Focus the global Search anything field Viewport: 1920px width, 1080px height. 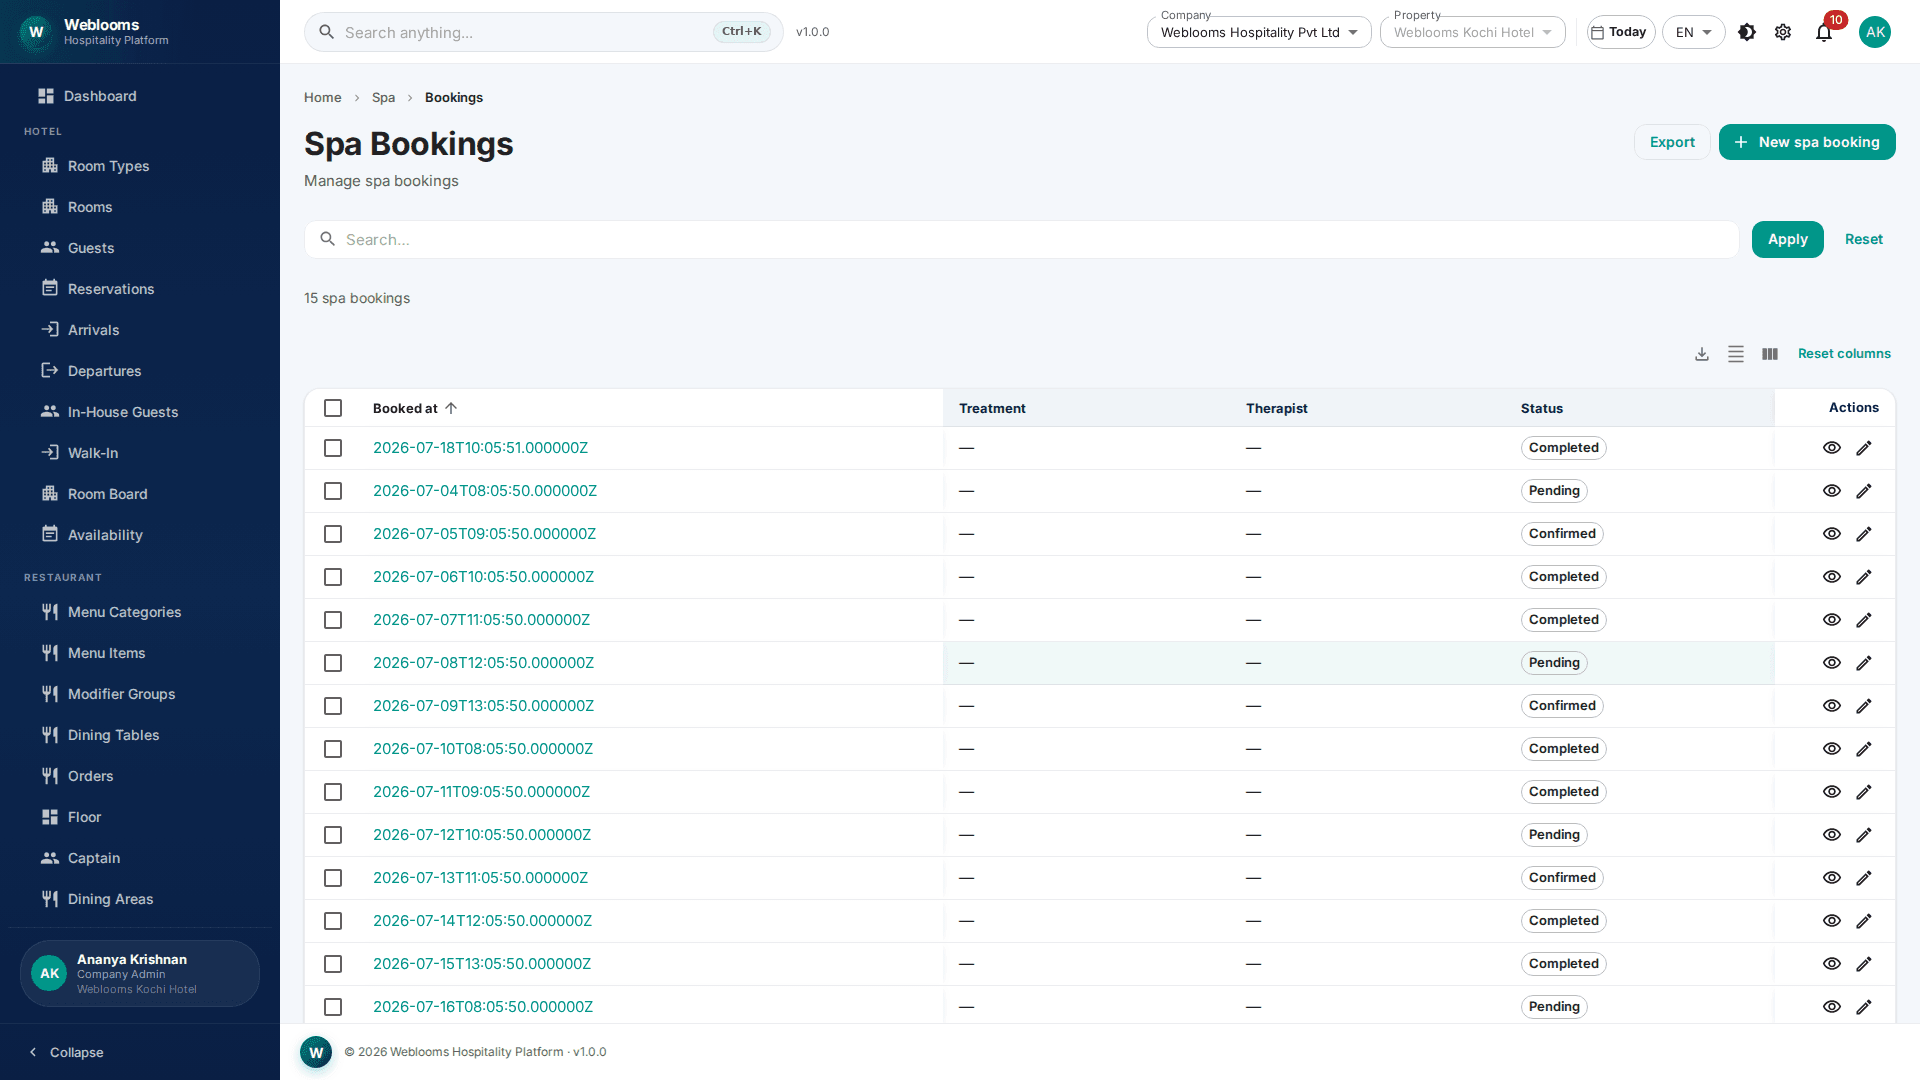[x=543, y=32]
